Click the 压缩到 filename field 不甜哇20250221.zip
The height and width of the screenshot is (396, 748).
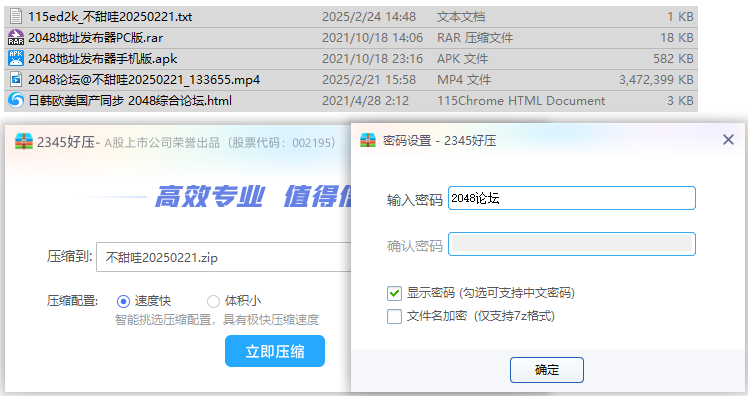click(x=224, y=257)
